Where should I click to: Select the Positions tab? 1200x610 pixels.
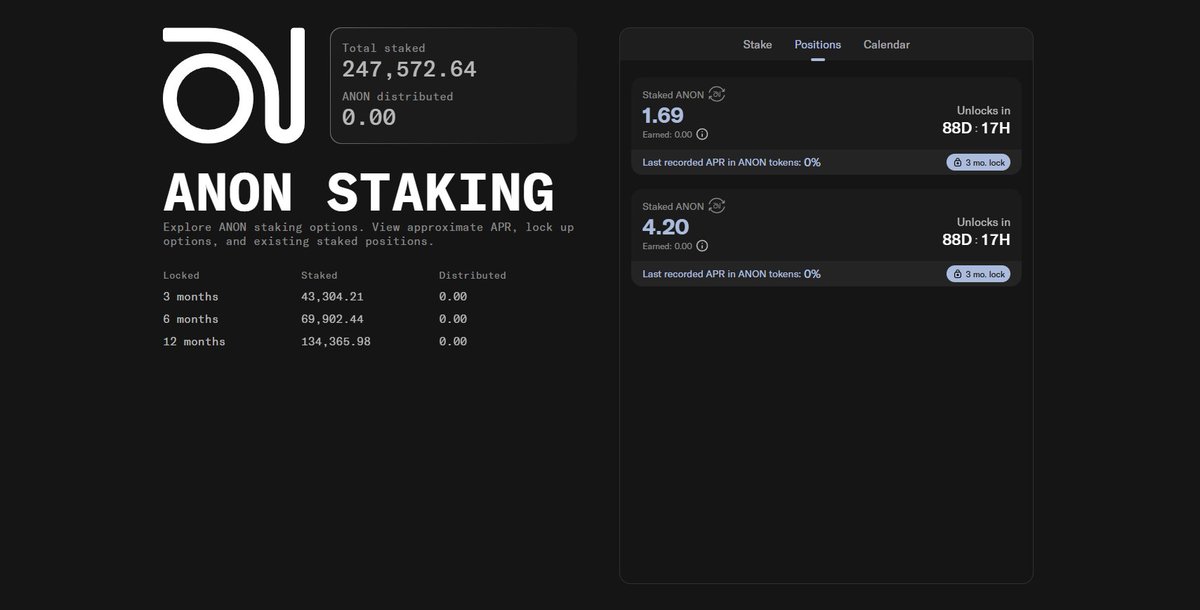[x=817, y=44]
